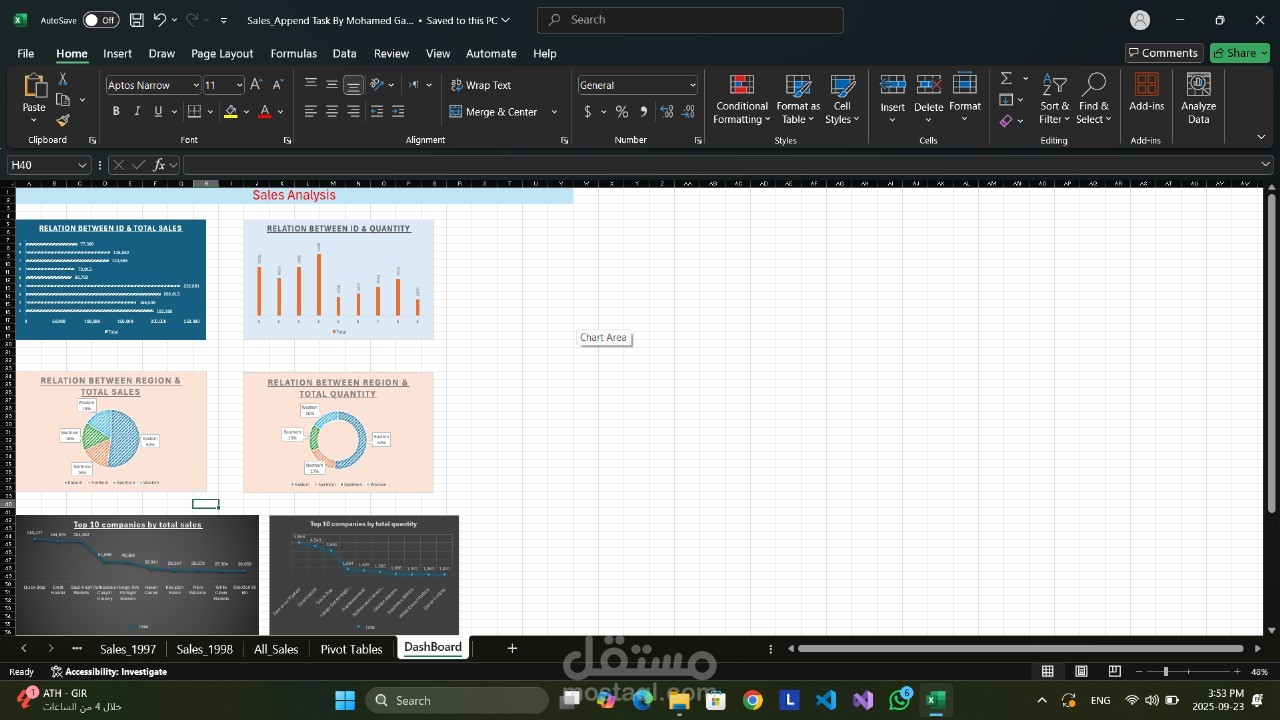The width and height of the screenshot is (1280, 720).
Task: Toggle the AutoSave switch
Action: (x=101, y=20)
